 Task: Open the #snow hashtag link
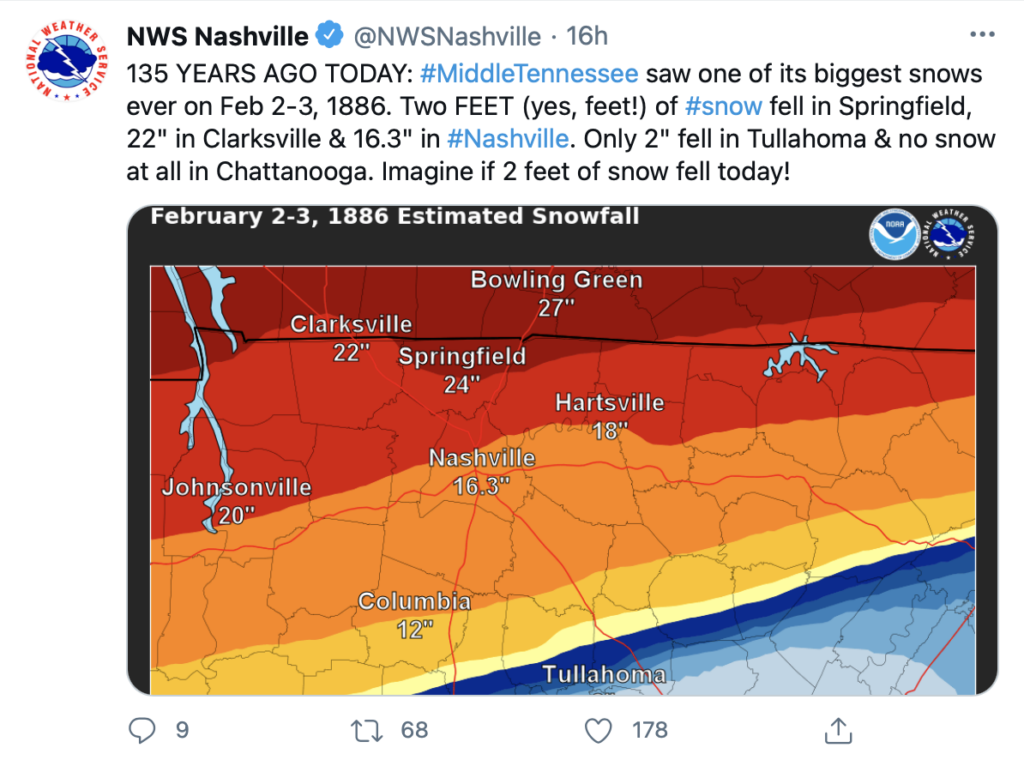click(724, 106)
